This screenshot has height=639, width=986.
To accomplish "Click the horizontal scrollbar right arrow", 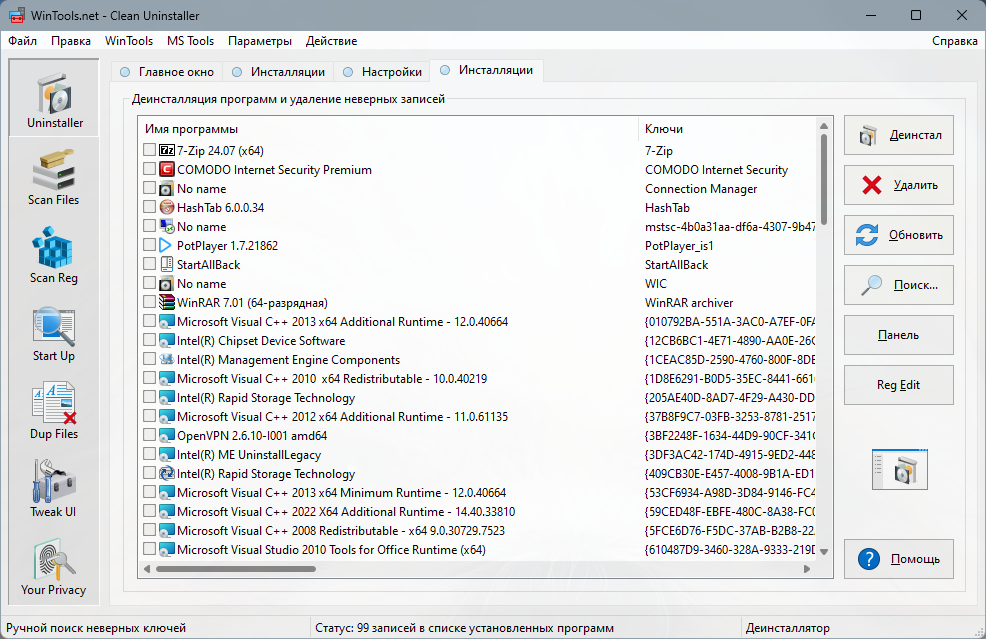I will click(x=807, y=569).
